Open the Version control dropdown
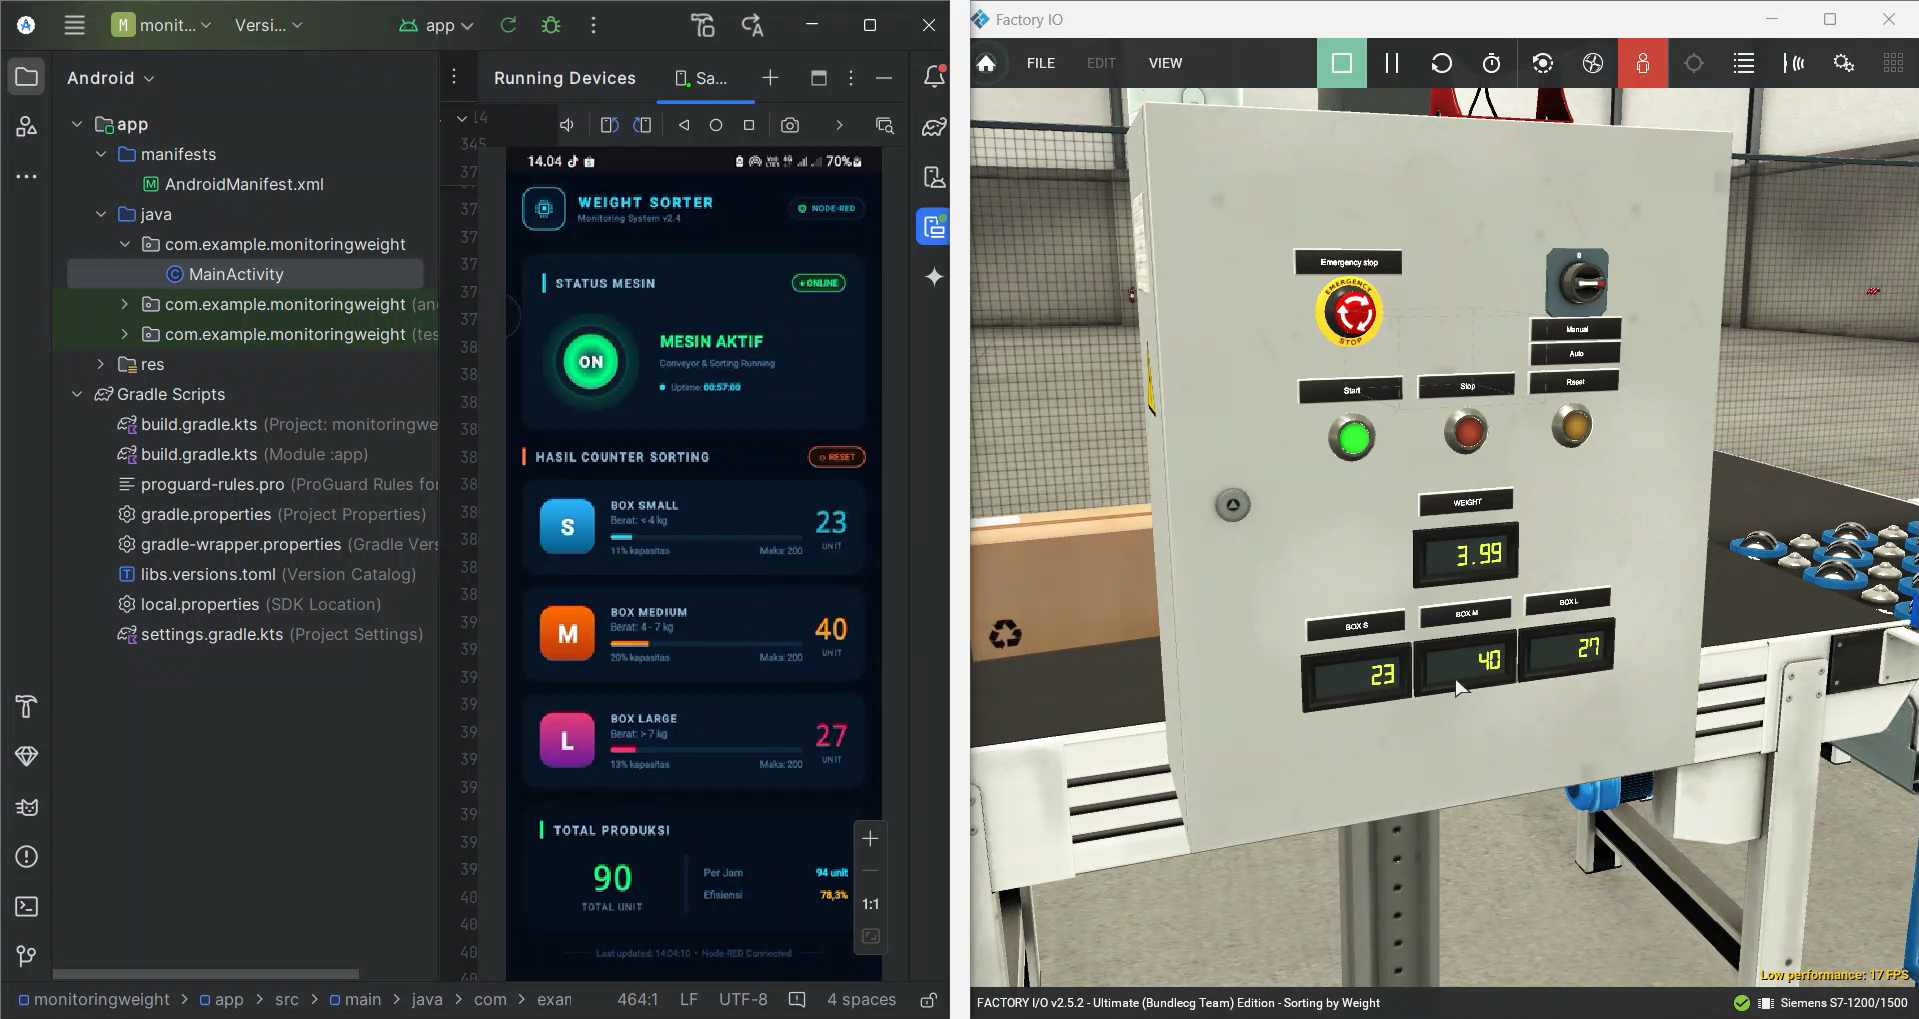 pyautogui.click(x=268, y=25)
